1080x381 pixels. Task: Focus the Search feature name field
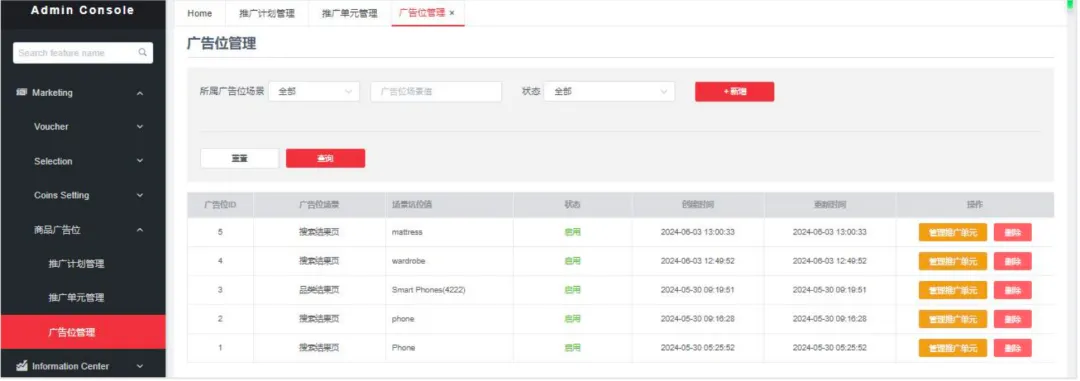click(x=83, y=53)
